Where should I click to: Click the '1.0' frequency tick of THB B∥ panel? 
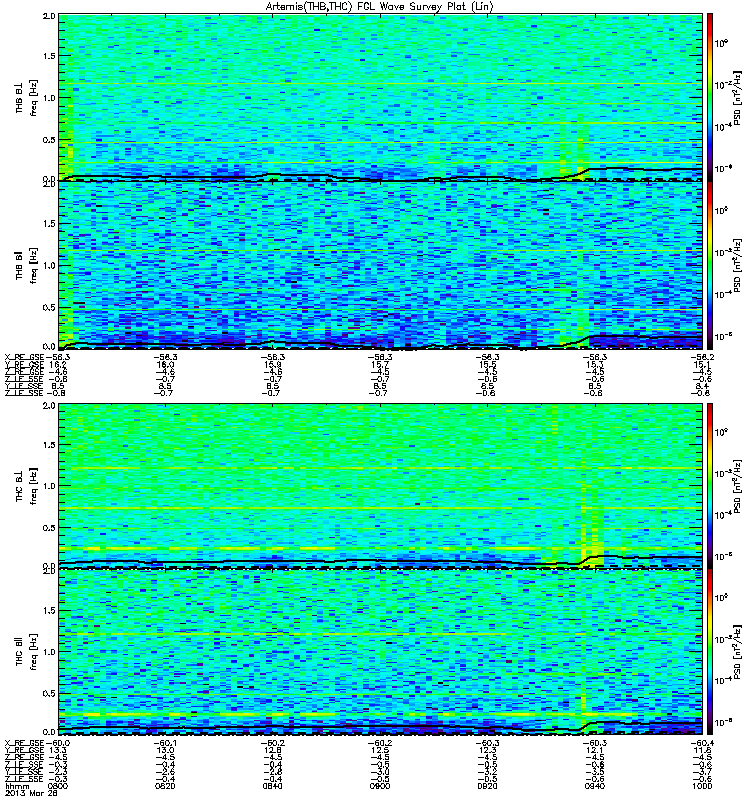(x=49, y=265)
